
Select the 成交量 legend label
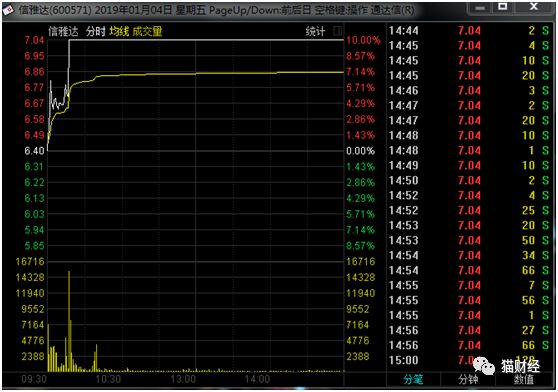pyautogui.click(x=147, y=31)
